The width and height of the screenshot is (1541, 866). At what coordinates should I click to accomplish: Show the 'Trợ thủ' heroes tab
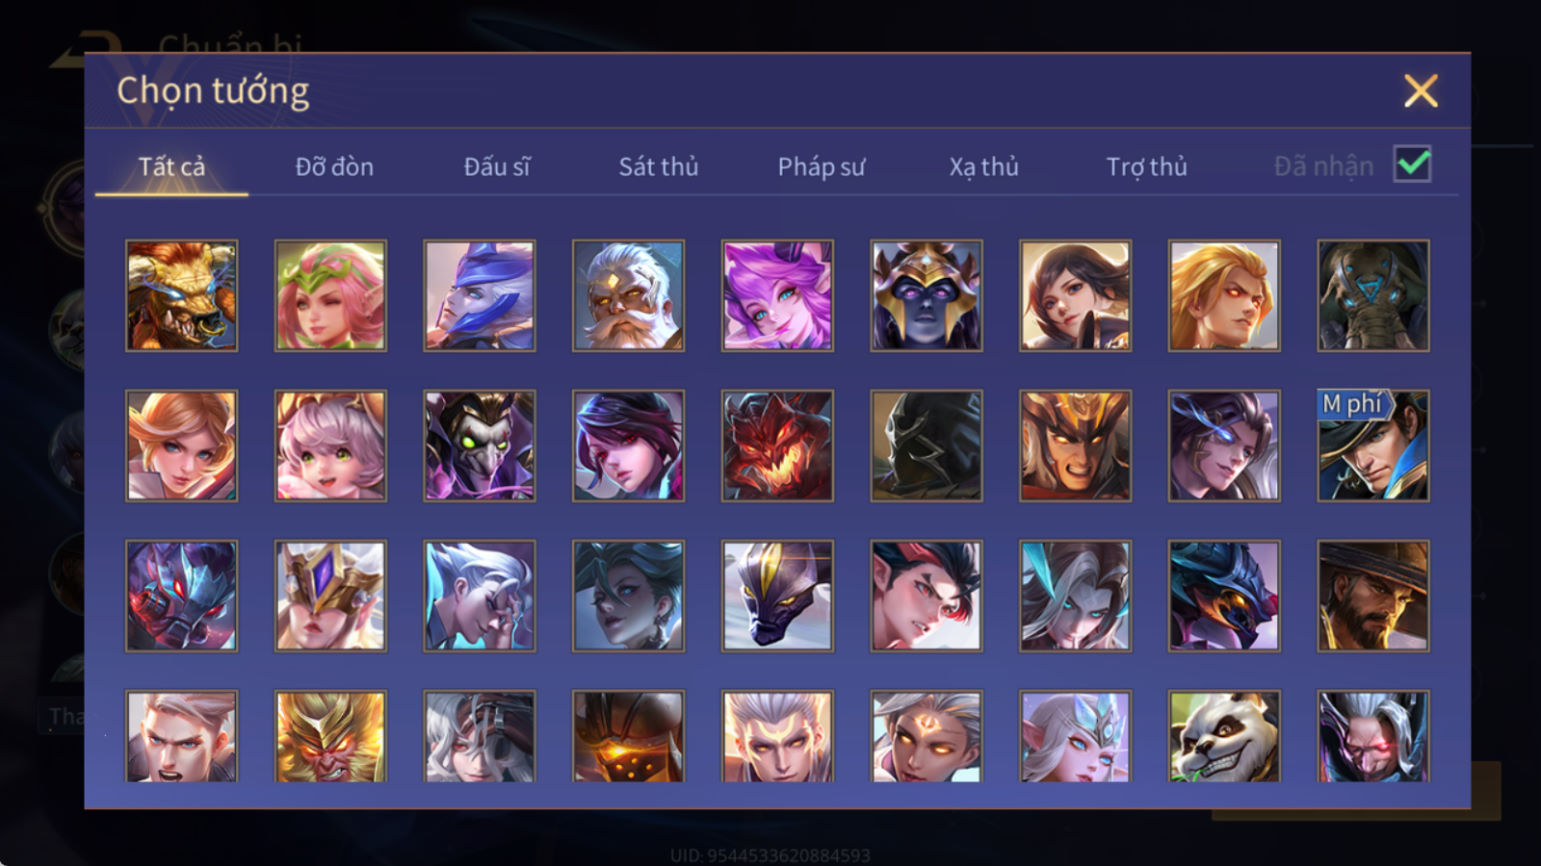1146,167
